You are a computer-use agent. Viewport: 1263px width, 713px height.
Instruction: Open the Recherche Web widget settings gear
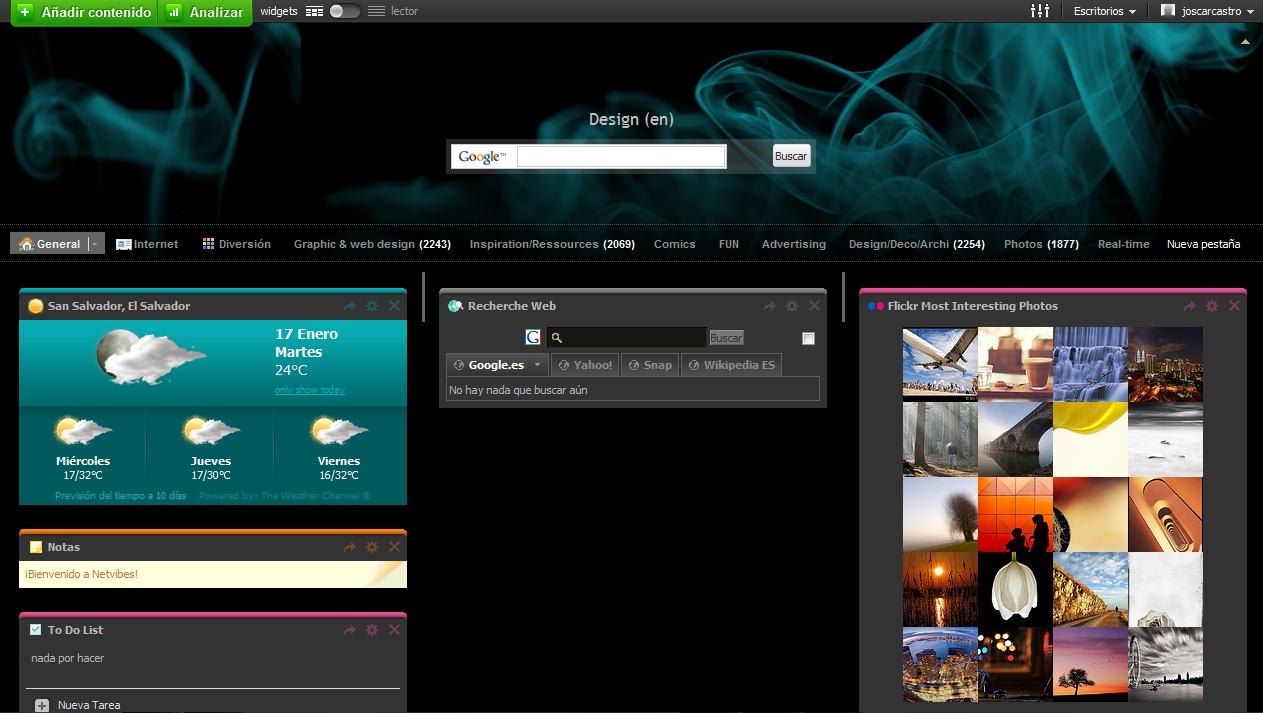click(792, 306)
